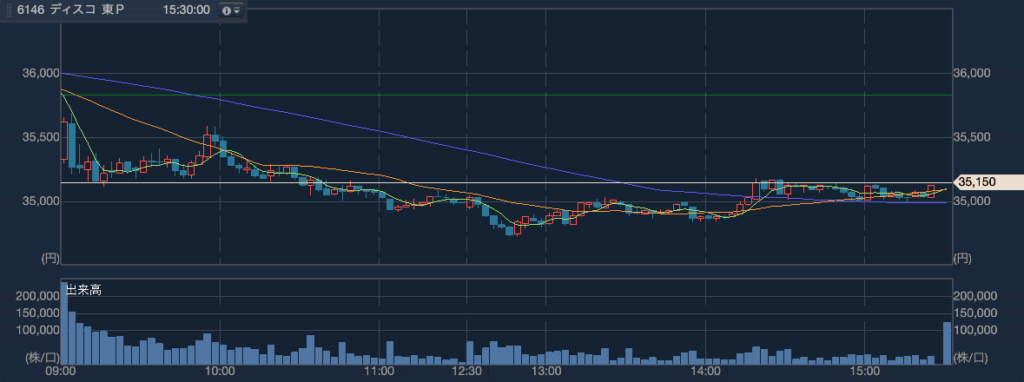The width and height of the screenshot is (1024, 382).
Task: Click the 10:00 time axis label
Action: [220, 372]
